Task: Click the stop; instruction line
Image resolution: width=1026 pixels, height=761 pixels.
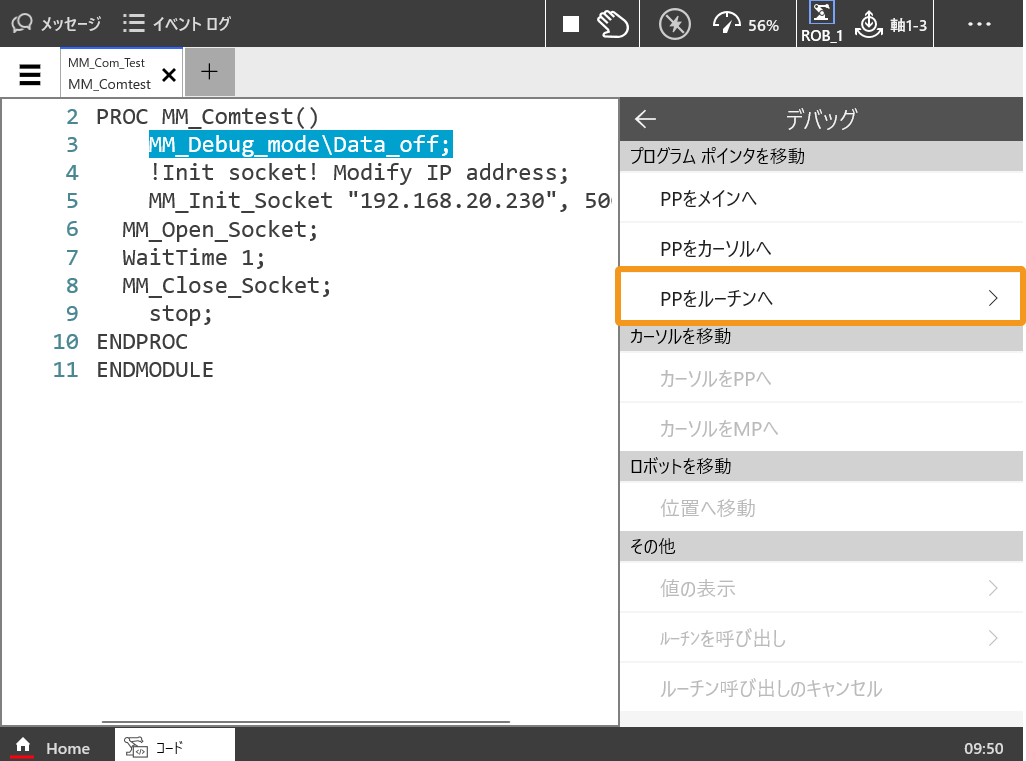Action: point(181,314)
